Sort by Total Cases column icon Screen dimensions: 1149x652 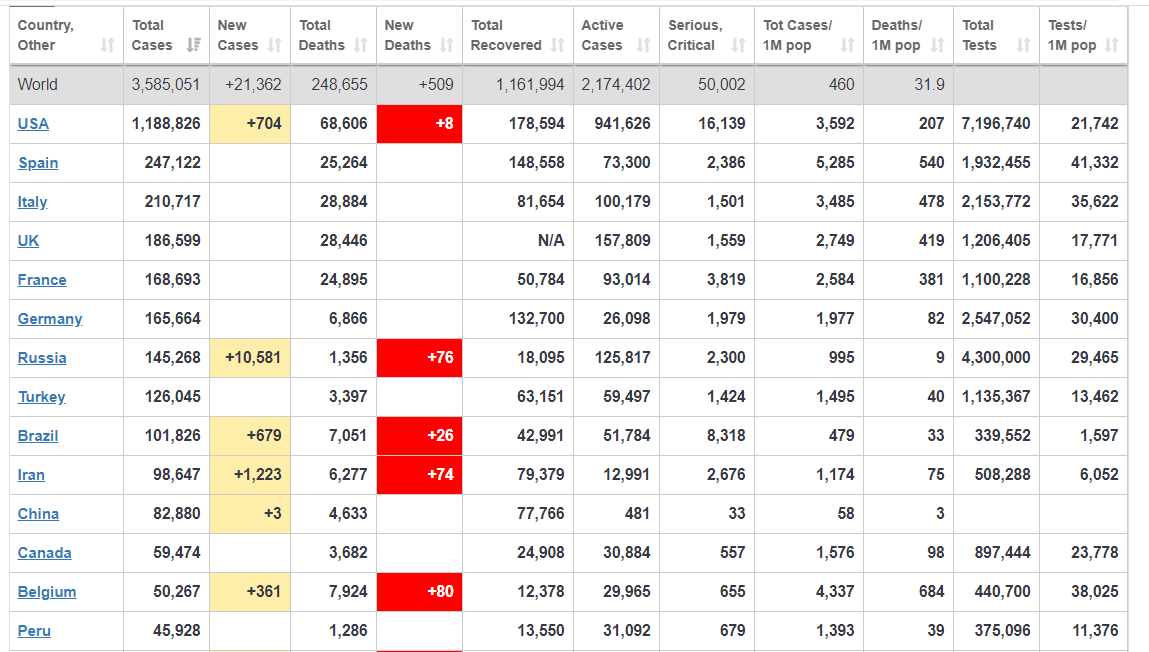[193, 45]
